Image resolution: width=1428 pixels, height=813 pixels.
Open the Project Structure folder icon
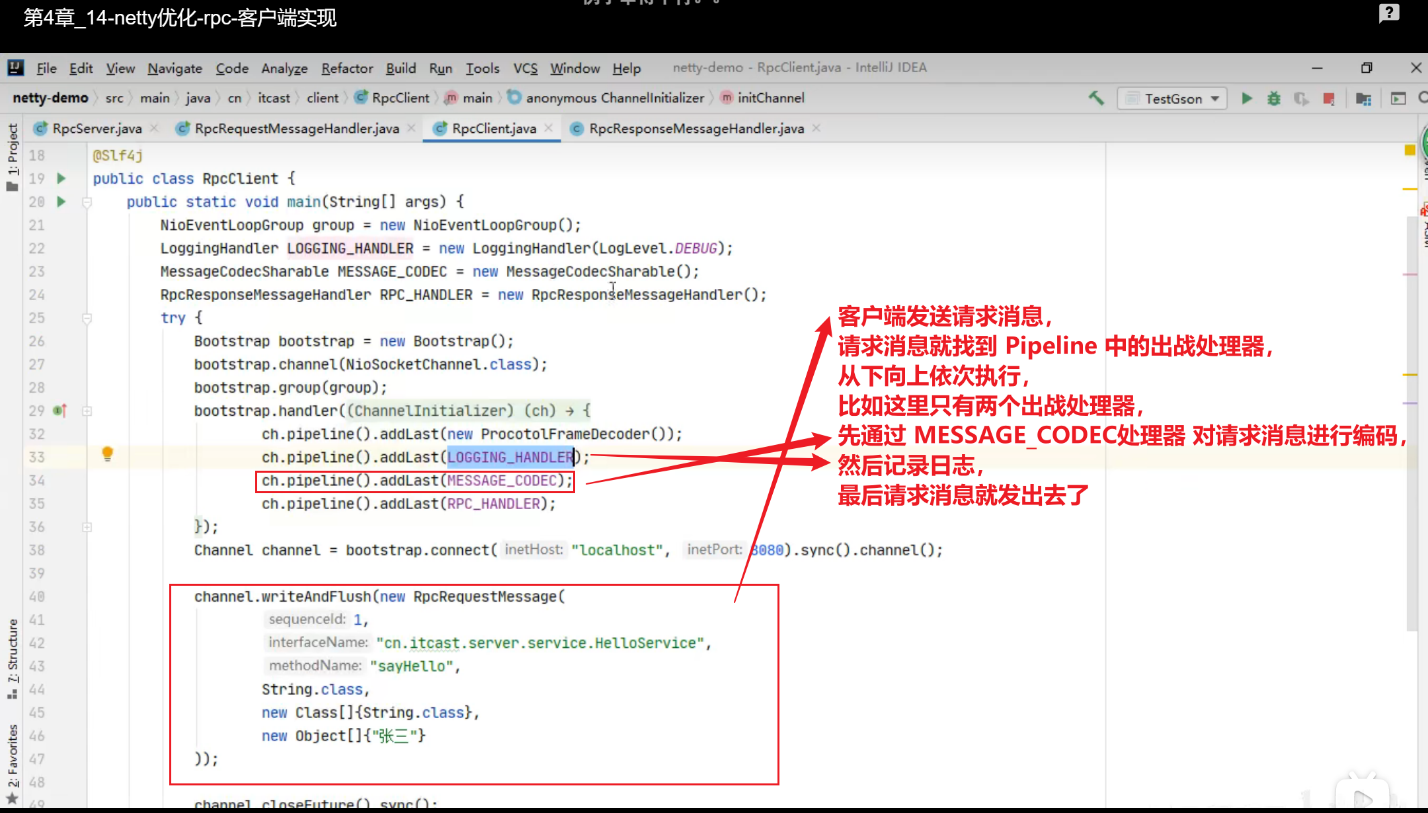[1363, 98]
